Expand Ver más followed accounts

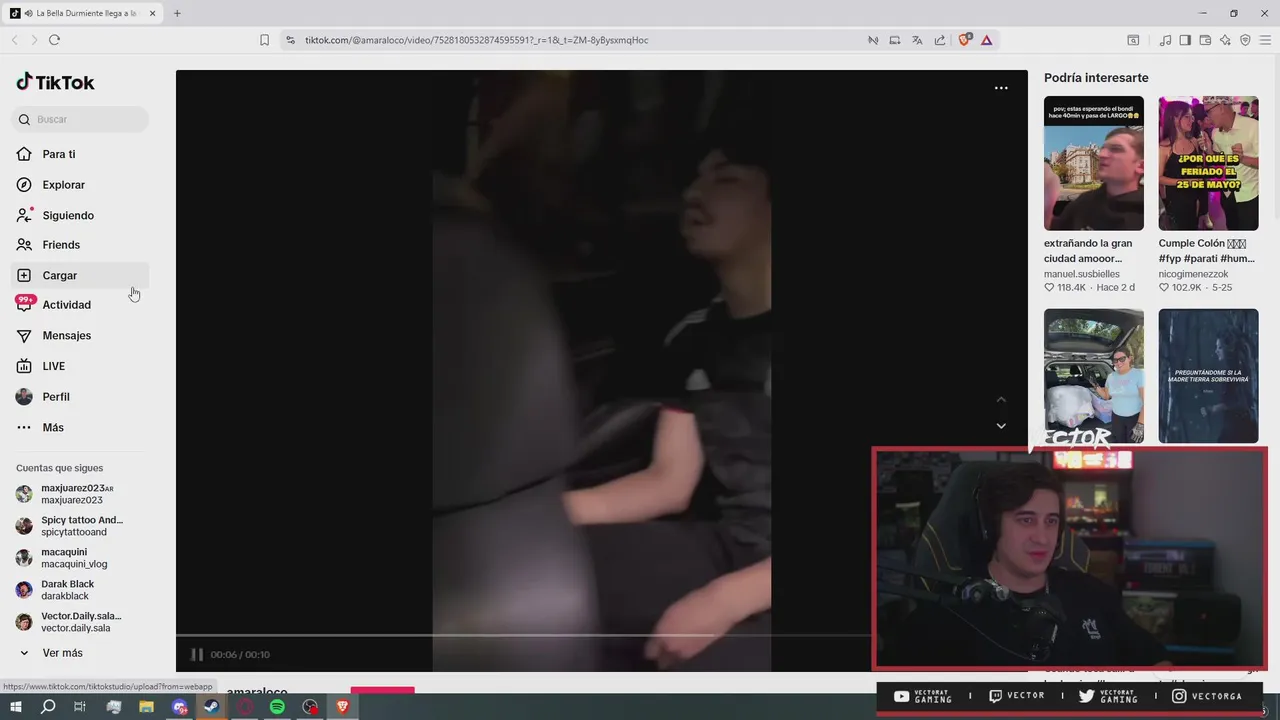point(62,653)
